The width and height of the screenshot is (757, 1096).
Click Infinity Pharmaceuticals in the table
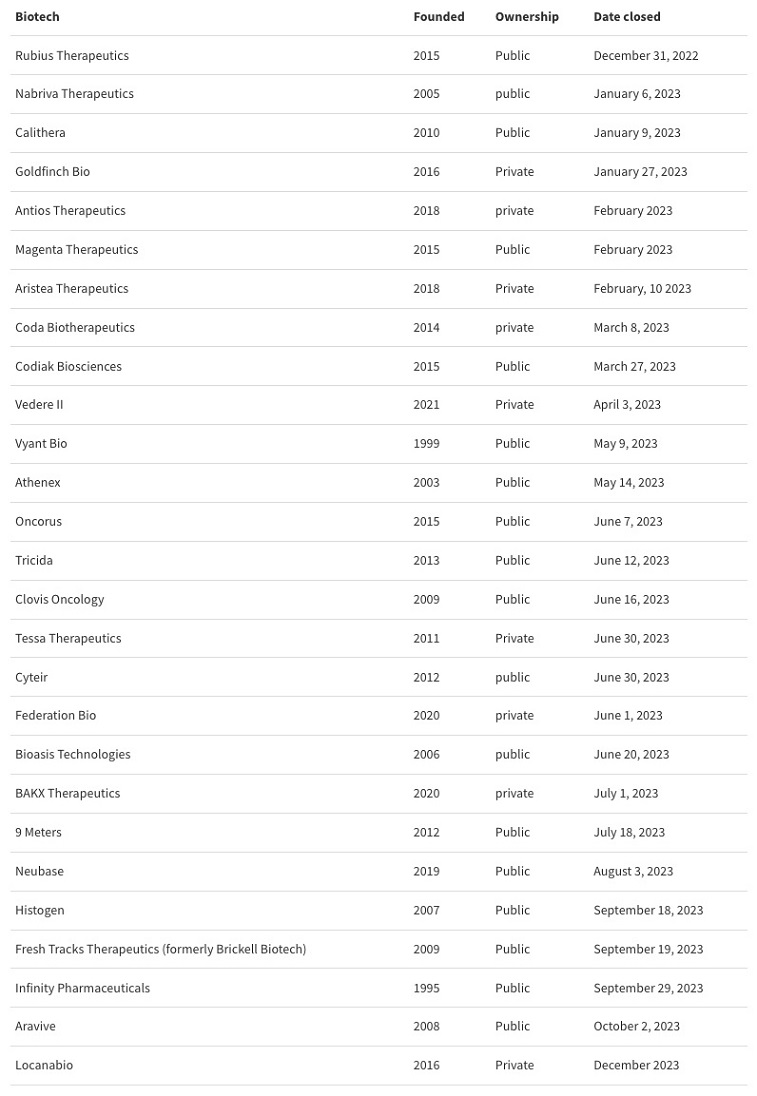[82, 988]
